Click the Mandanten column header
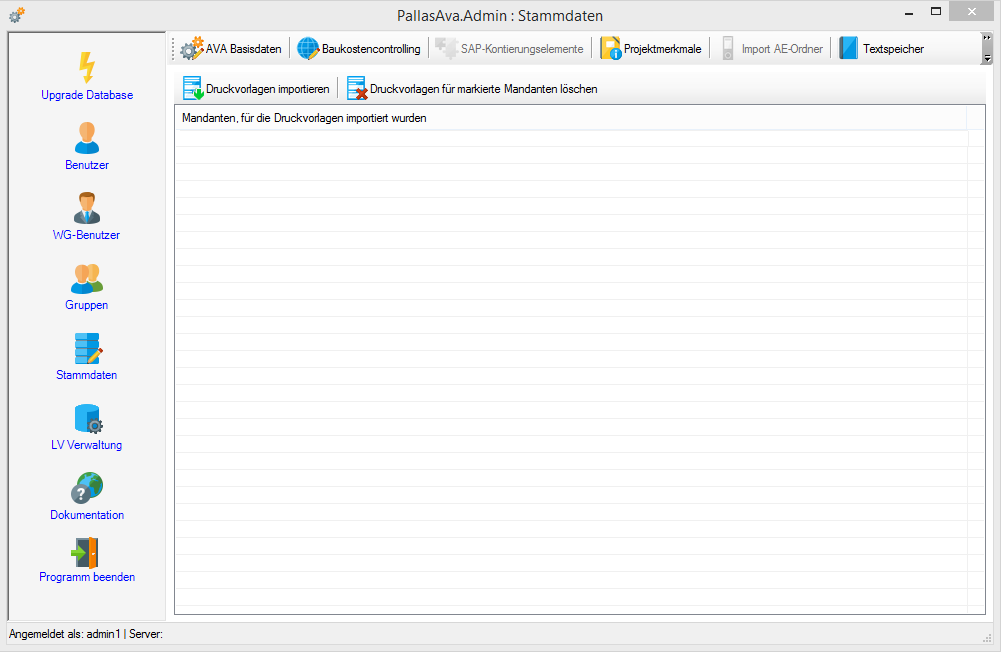This screenshot has width=1002, height=652. point(571,118)
